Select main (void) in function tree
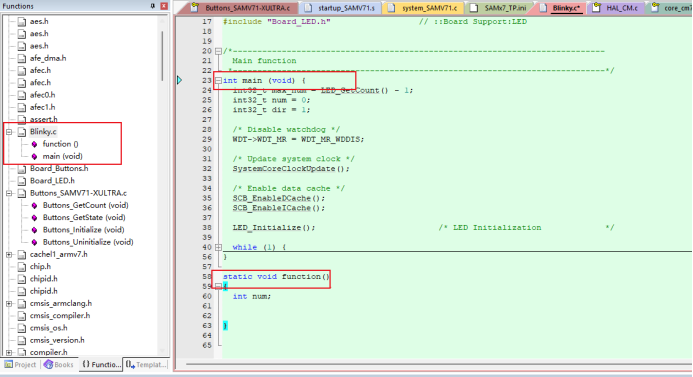Image resolution: width=693 pixels, height=377 pixels. [62, 156]
